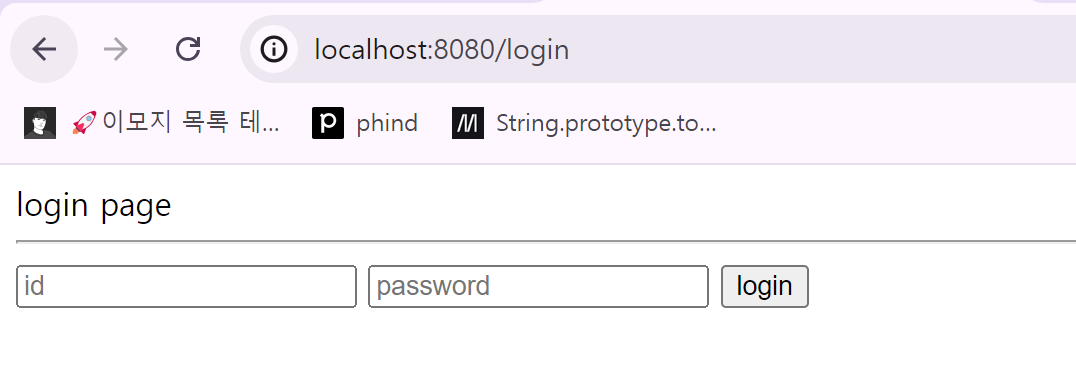Click the rocket emoji on the bookmark
This screenshot has width=1076, height=371.
click(84, 123)
